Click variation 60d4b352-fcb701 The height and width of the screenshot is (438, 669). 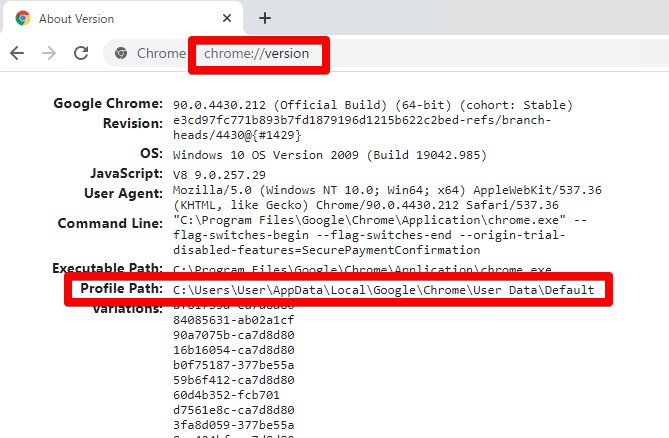227,395
